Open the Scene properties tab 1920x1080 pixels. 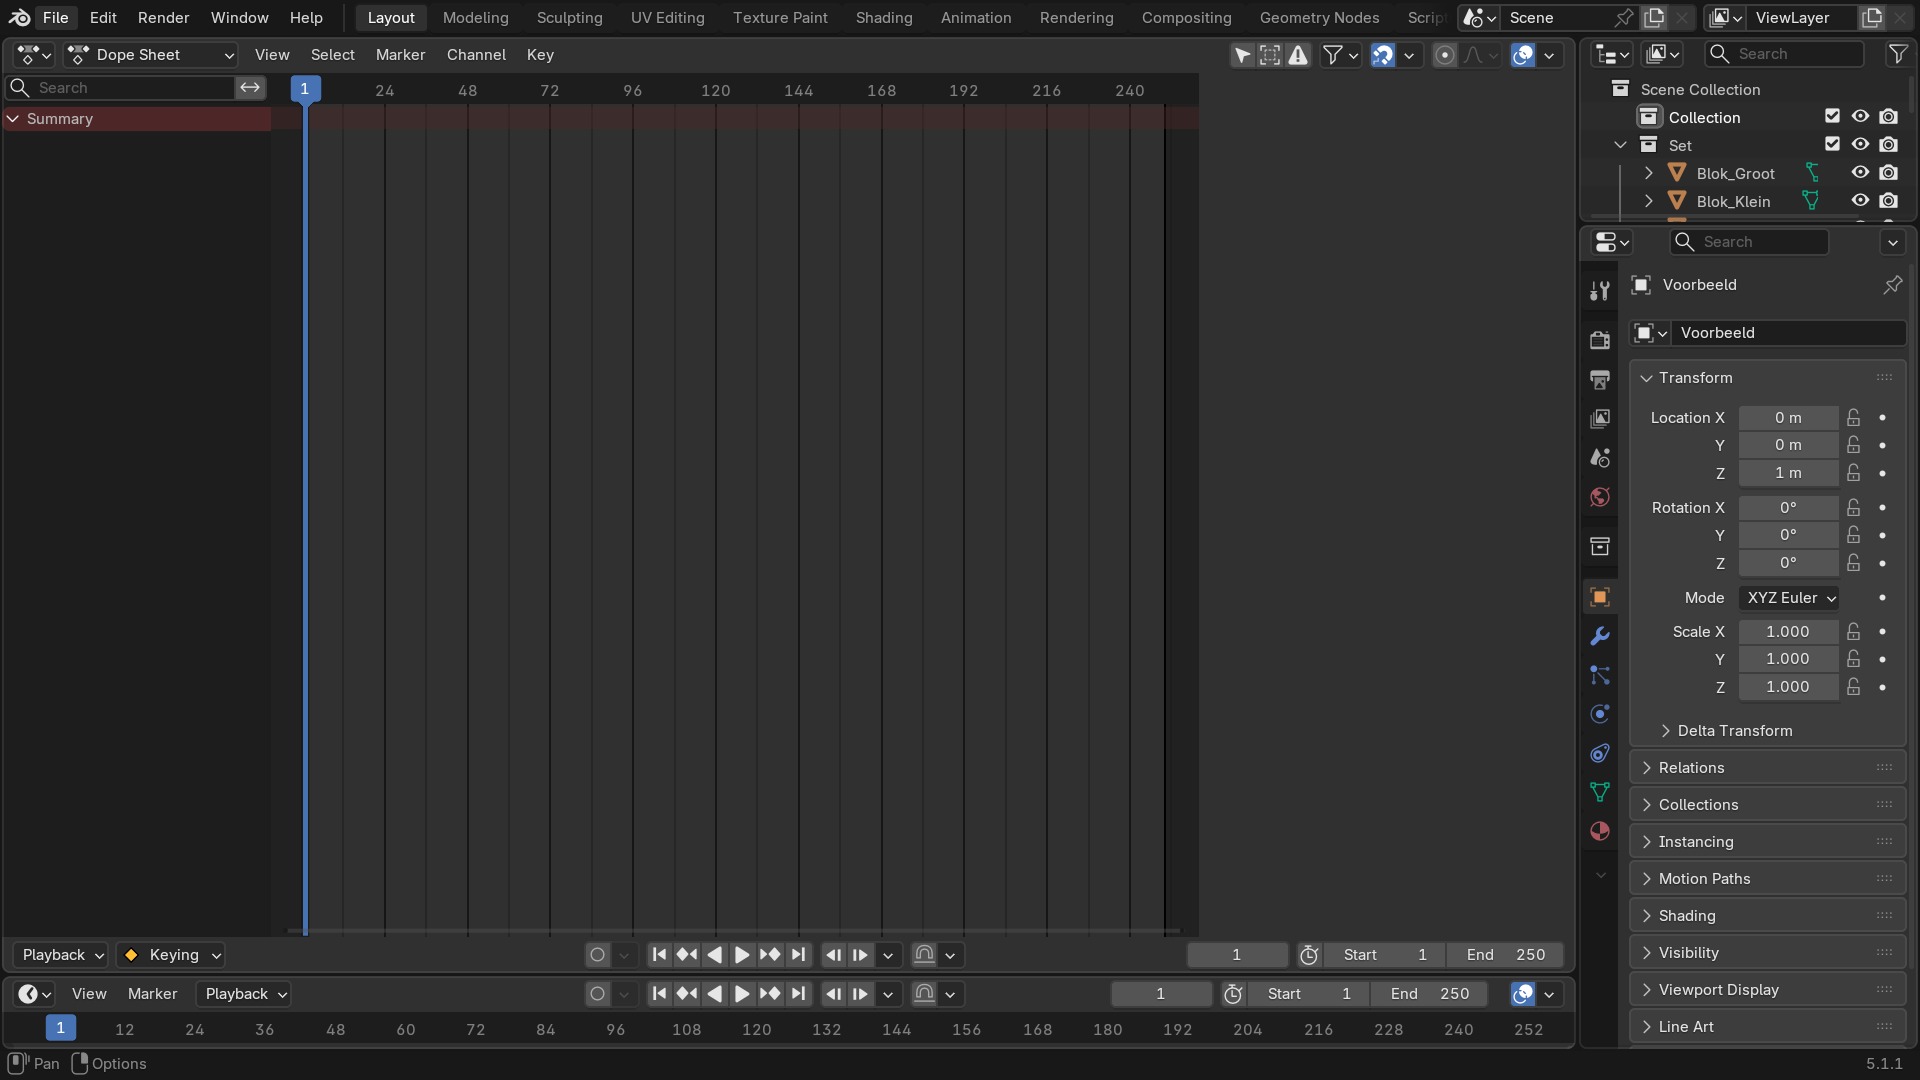tap(1600, 458)
